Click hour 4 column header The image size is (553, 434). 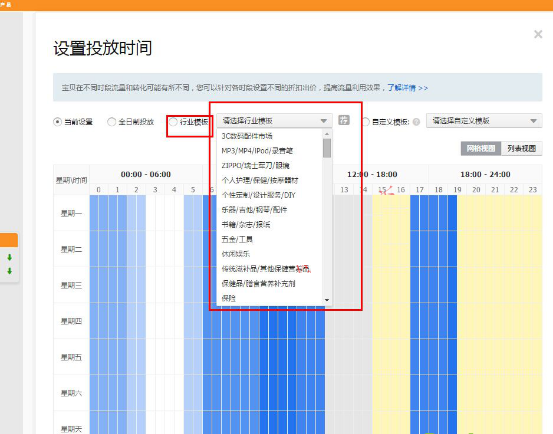click(x=174, y=190)
